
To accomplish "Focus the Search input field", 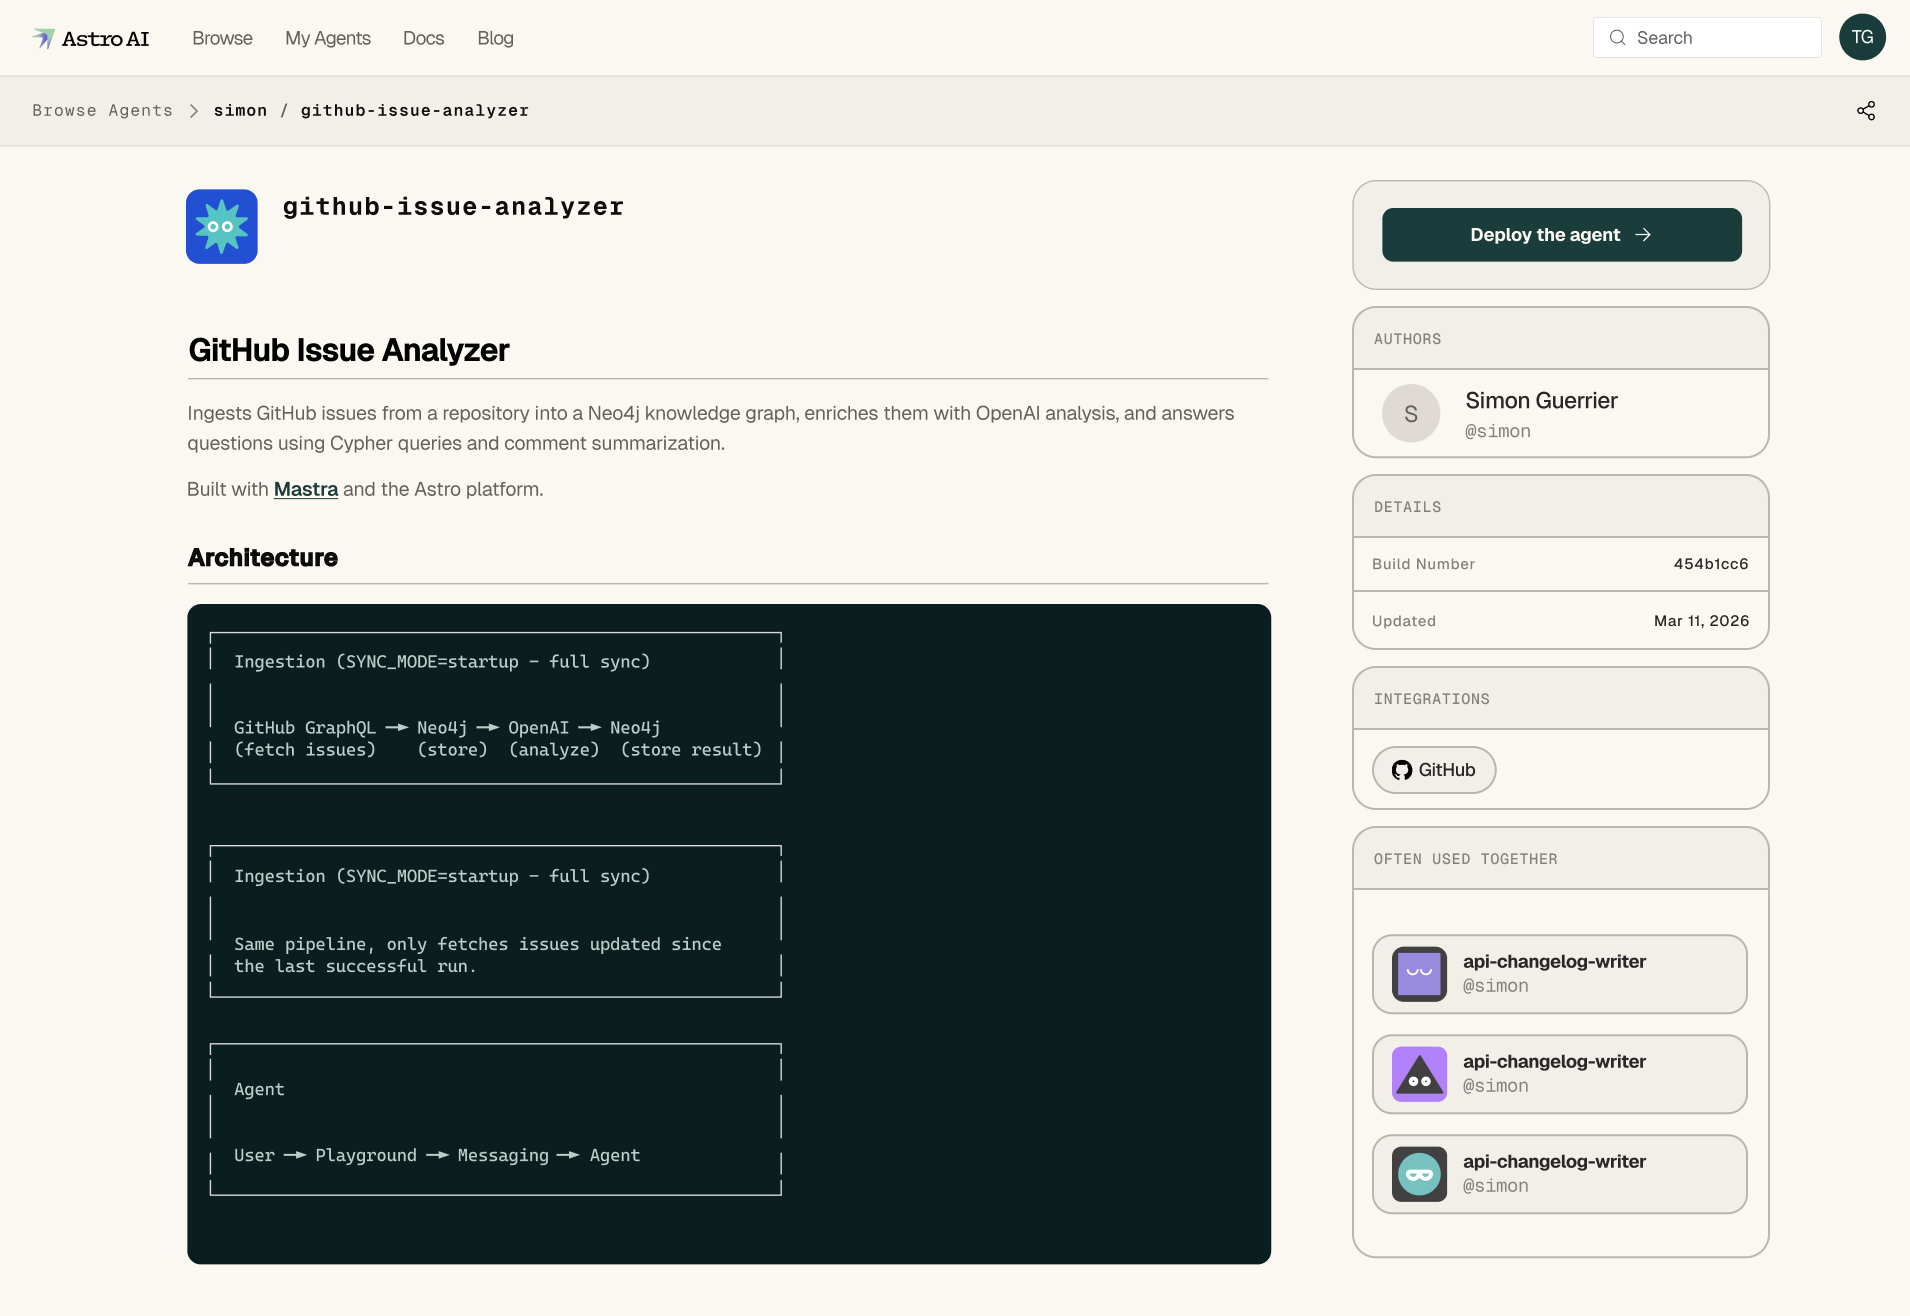I will click(1706, 38).
